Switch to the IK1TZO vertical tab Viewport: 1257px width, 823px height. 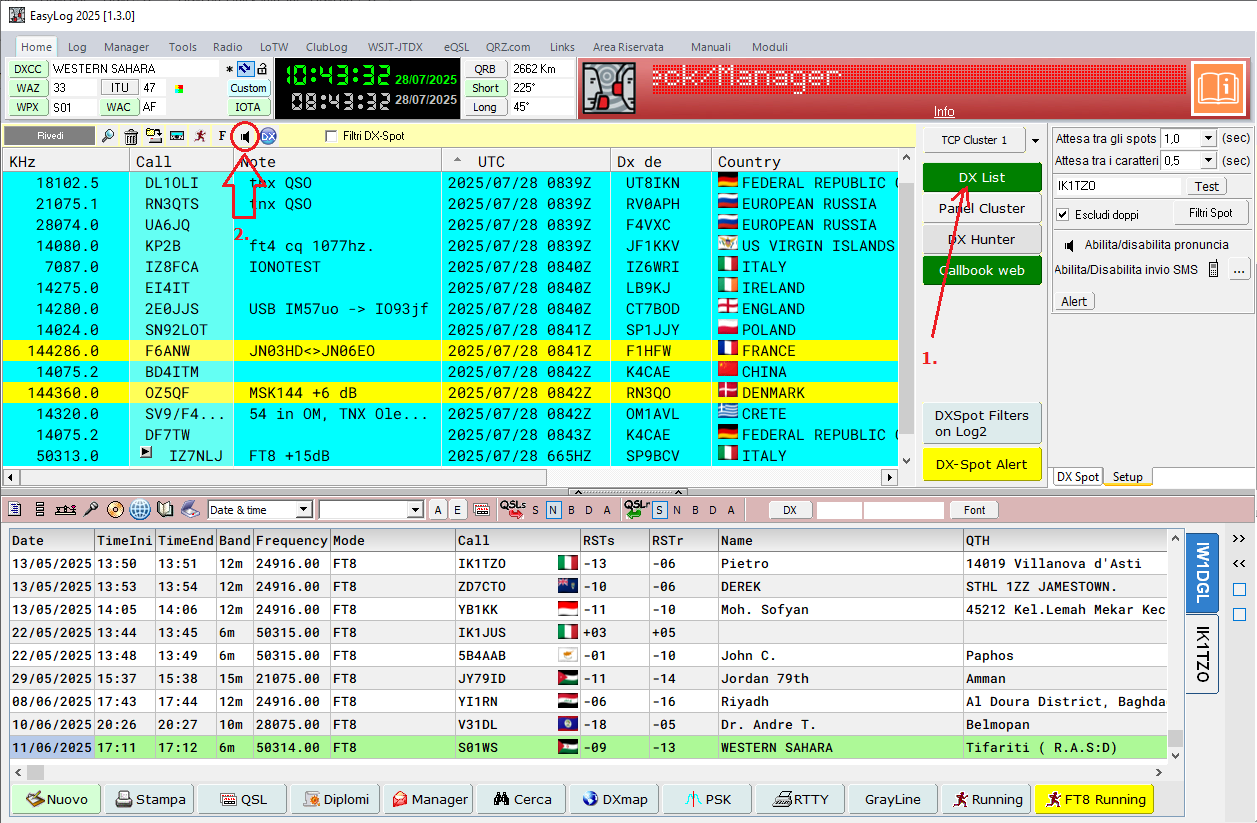click(1202, 654)
